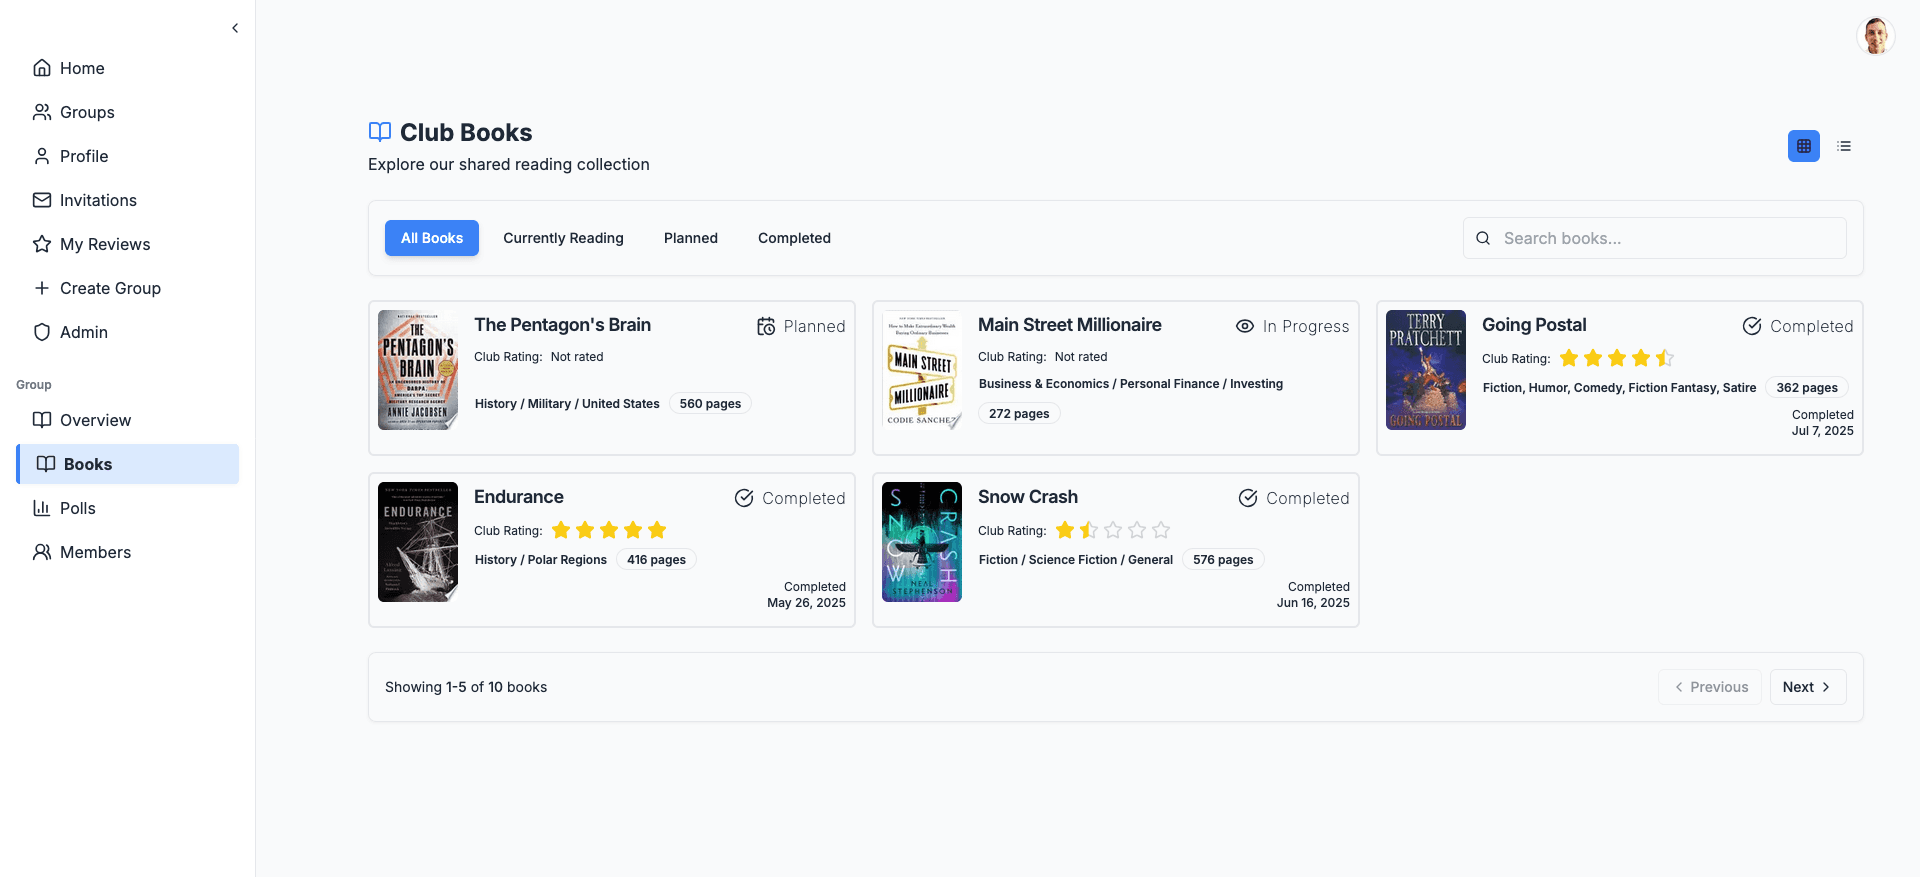Select the Create Group plus icon
Viewport: 1920px width, 877px height.
tap(42, 288)
